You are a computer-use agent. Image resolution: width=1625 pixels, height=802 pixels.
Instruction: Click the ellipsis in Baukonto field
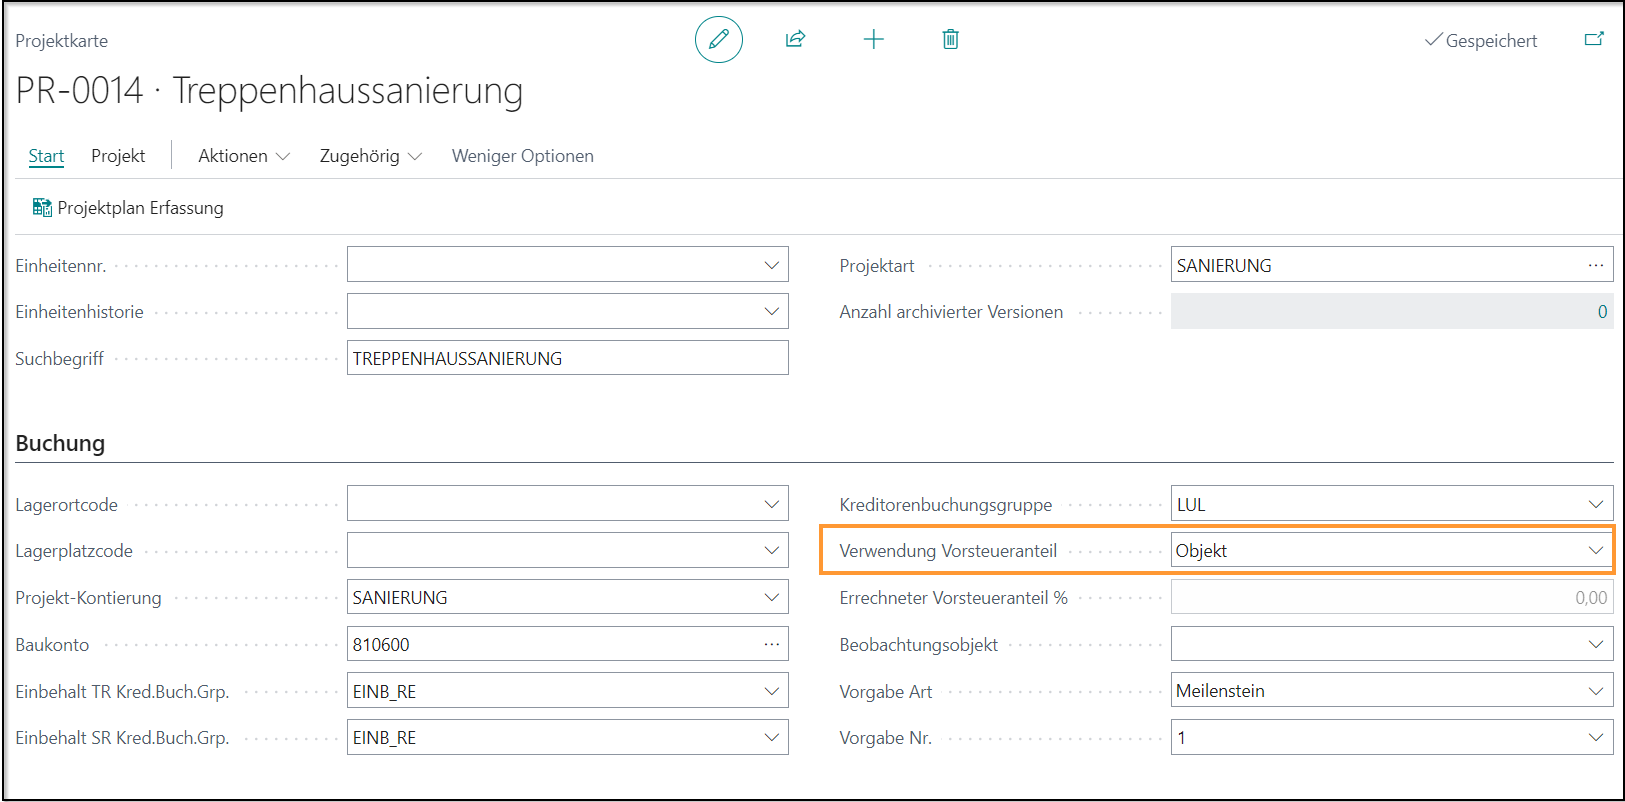pos(771,644)
